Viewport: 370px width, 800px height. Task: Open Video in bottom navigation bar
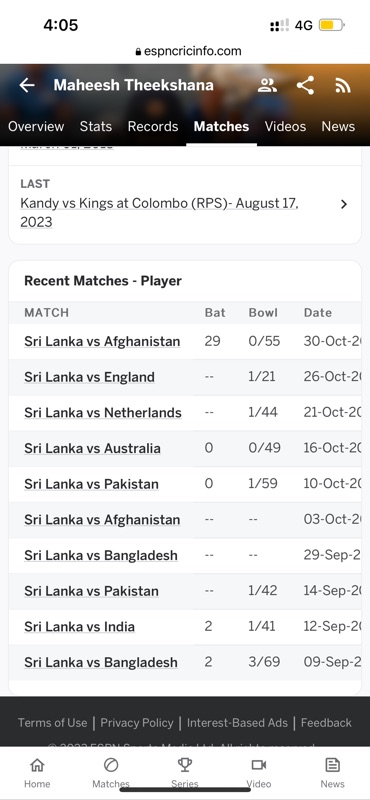[259, 772]
